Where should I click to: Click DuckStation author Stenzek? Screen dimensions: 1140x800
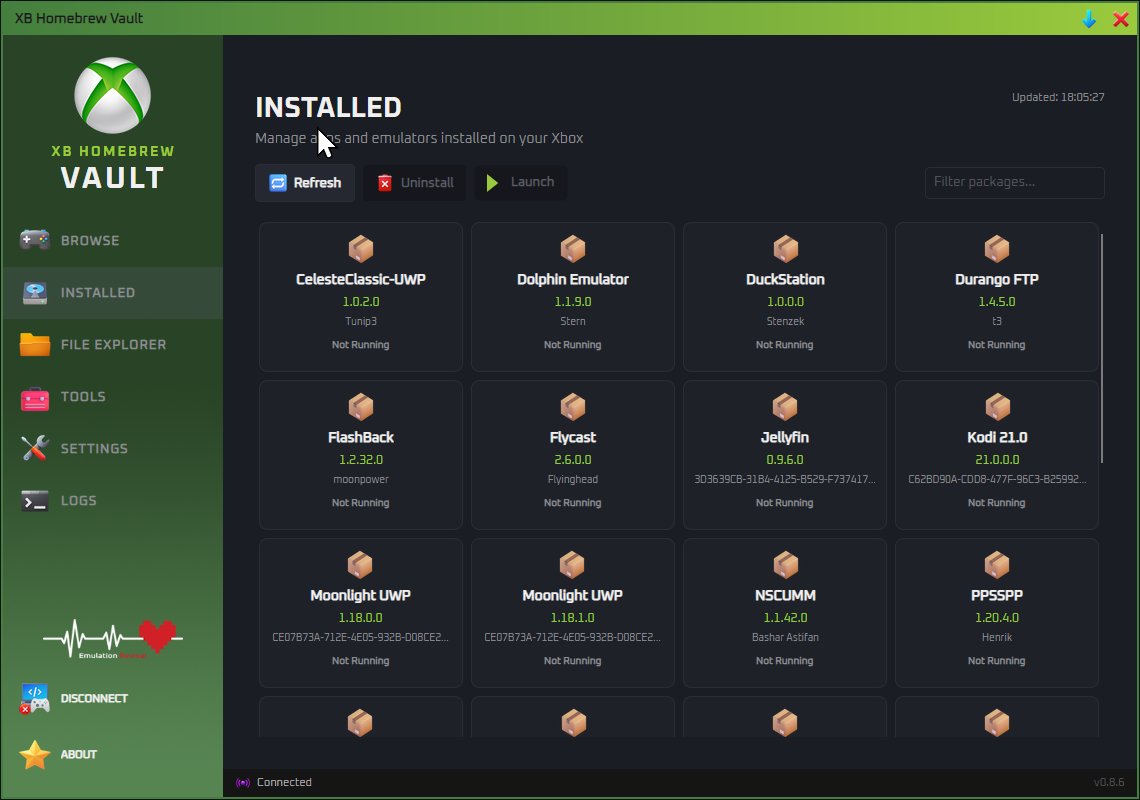pos(785,321)
